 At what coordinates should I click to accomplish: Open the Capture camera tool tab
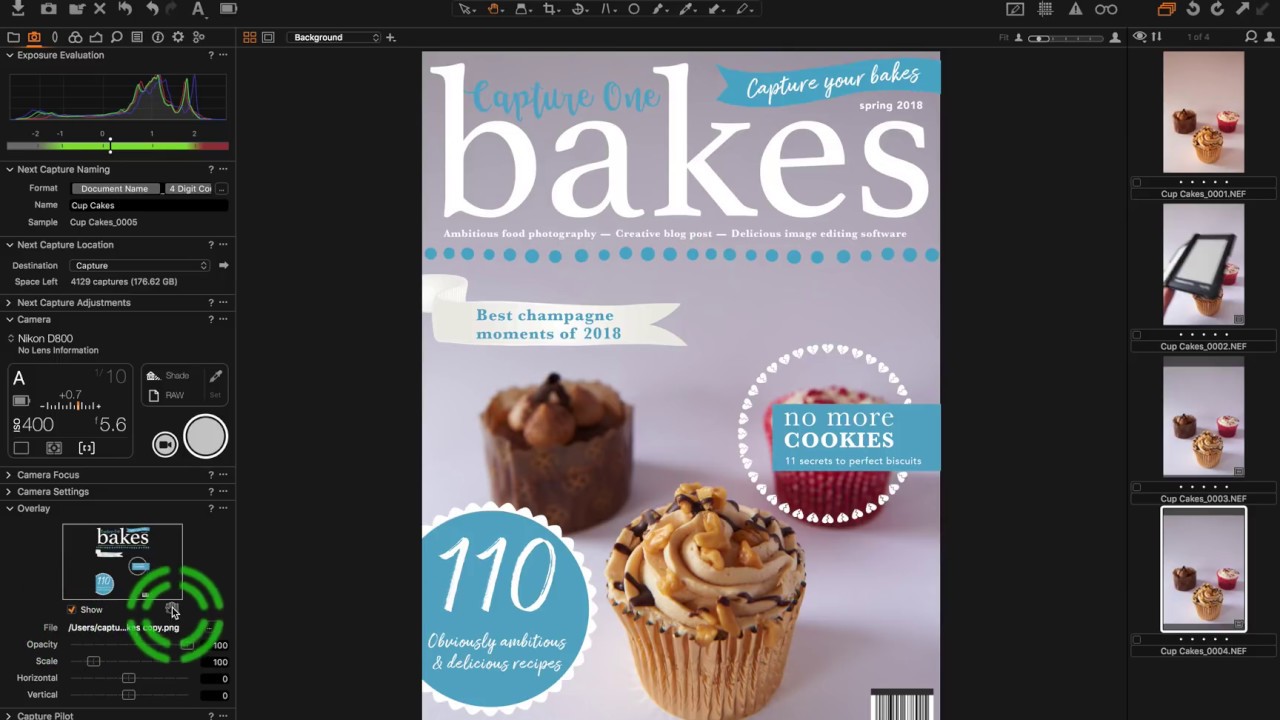pyautogui.click(x=34, y=37)
